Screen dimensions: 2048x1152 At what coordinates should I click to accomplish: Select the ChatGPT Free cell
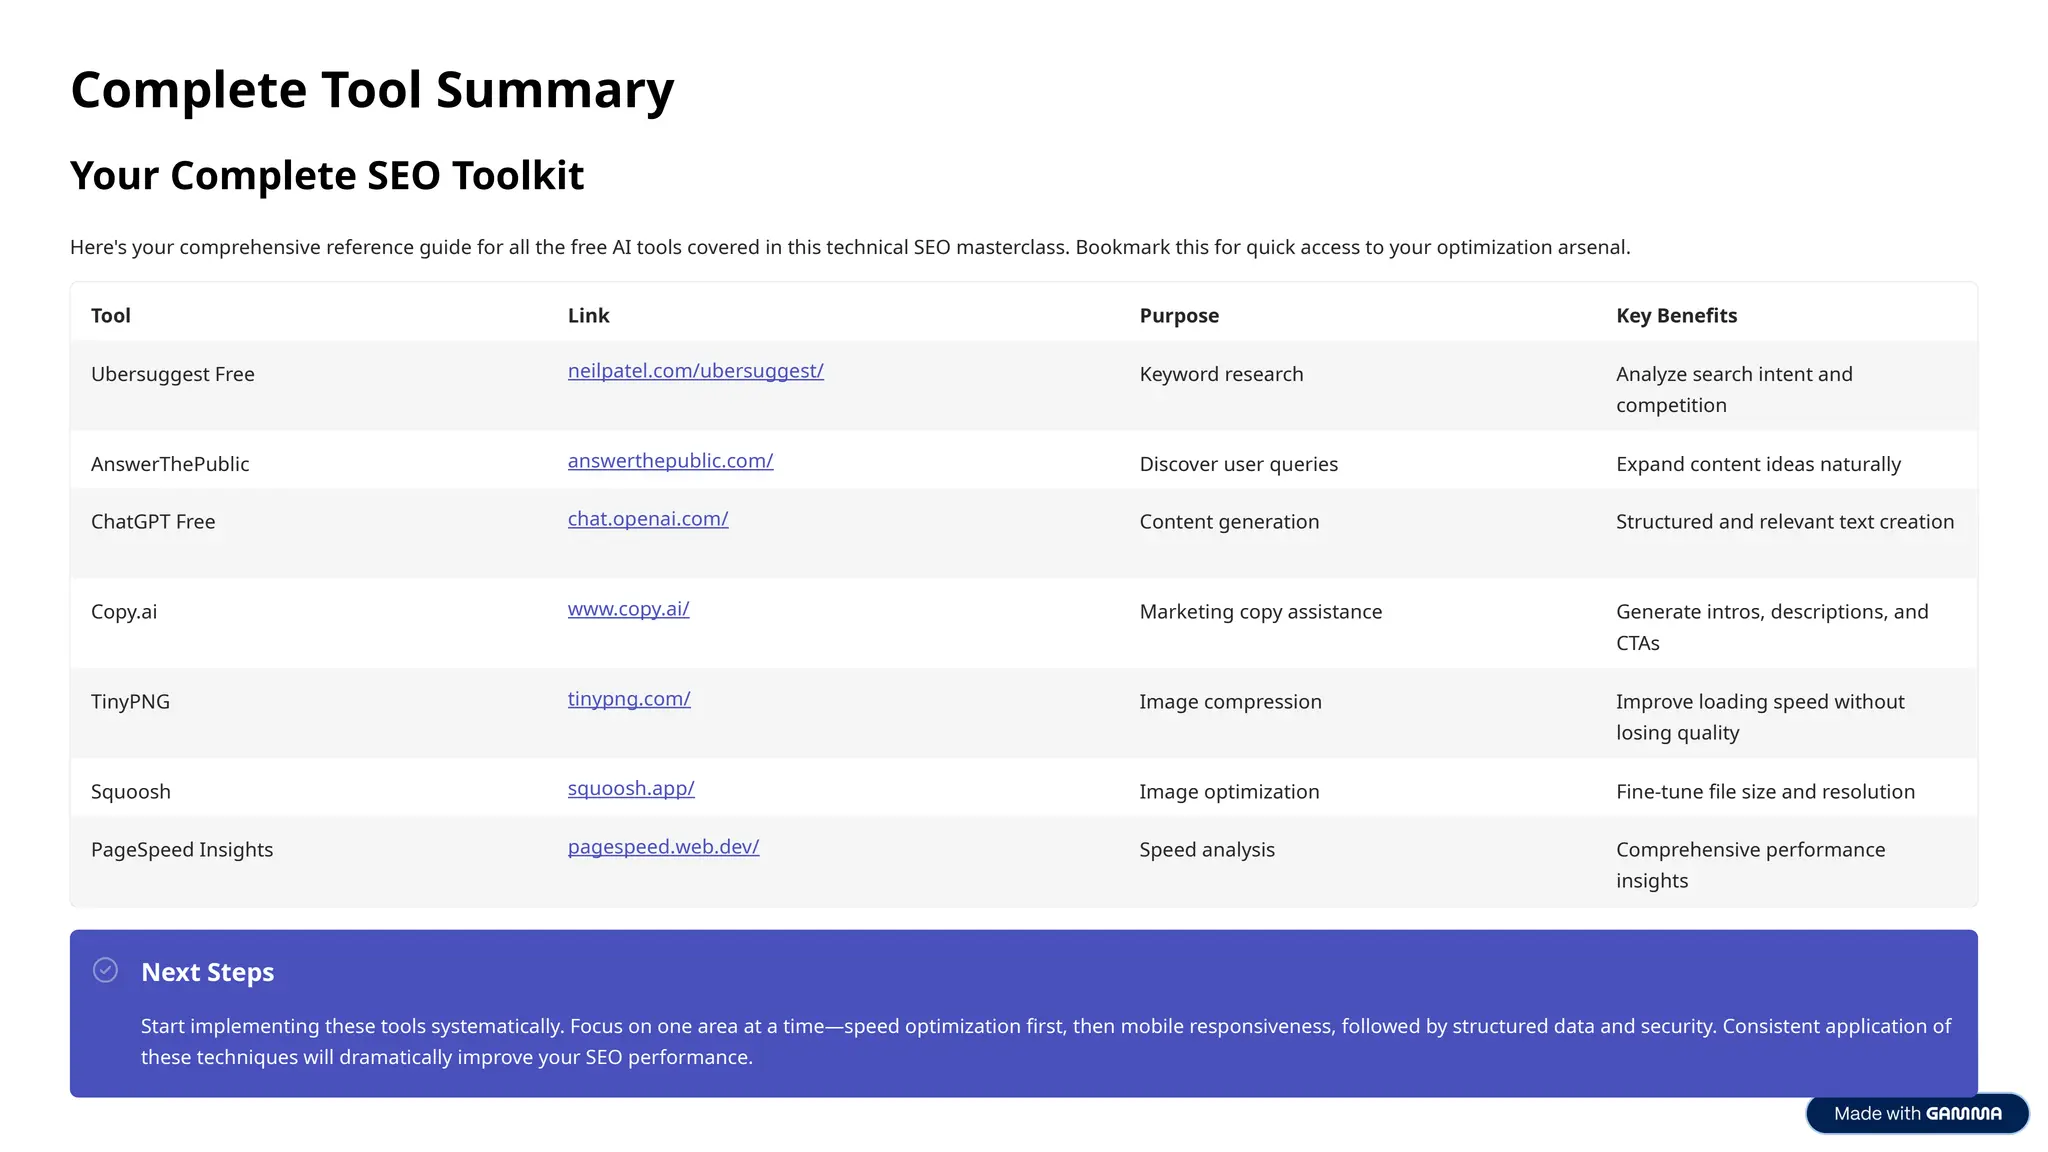153,522
